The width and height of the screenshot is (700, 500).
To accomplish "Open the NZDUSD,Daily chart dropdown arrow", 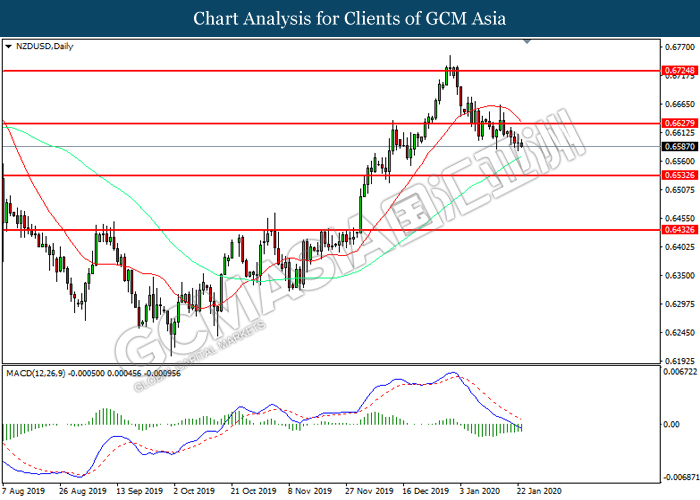I will 8,46.
